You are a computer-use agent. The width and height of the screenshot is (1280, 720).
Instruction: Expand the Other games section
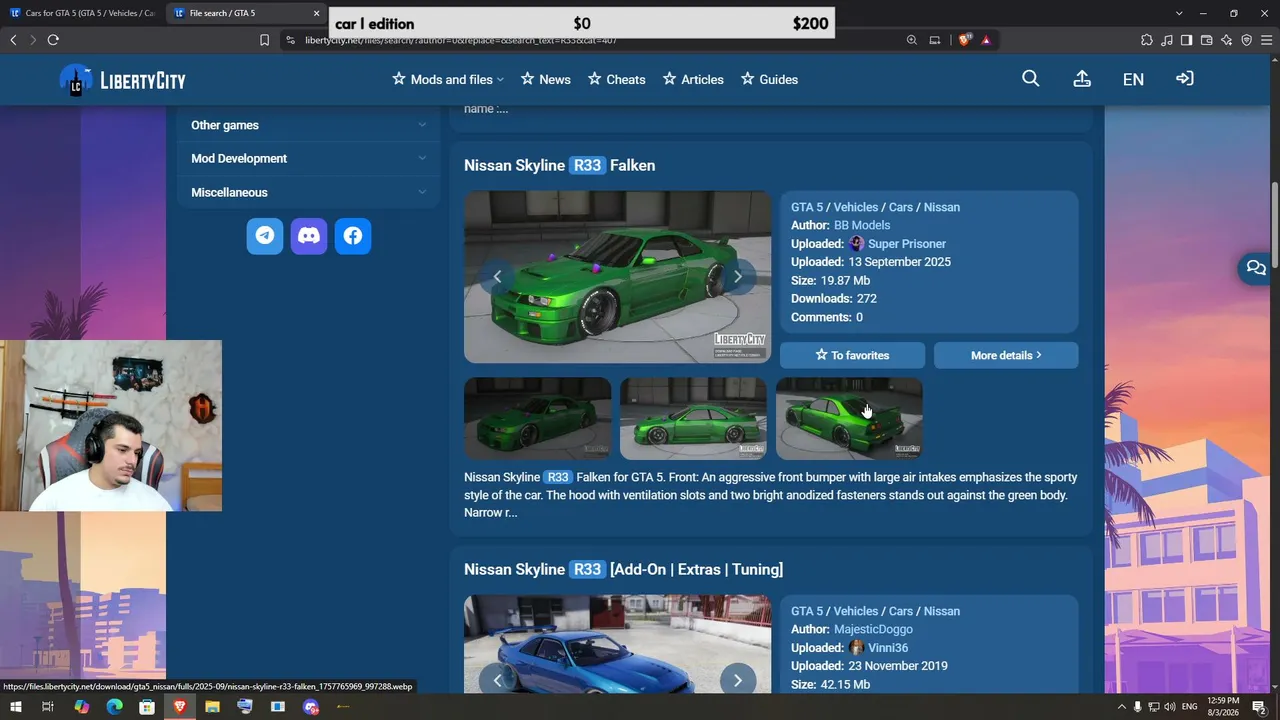point(308,125)
